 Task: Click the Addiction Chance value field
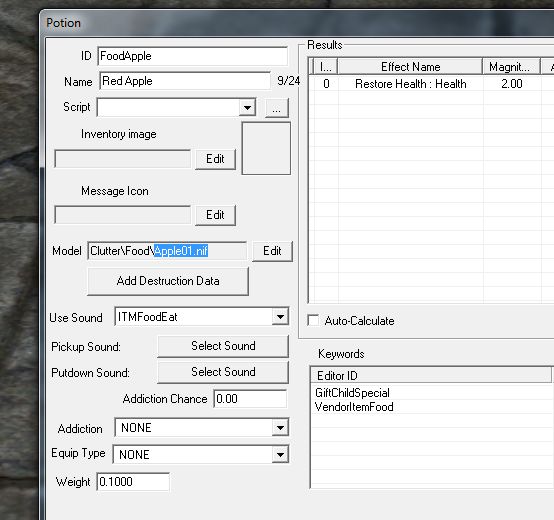pos(250,399)
